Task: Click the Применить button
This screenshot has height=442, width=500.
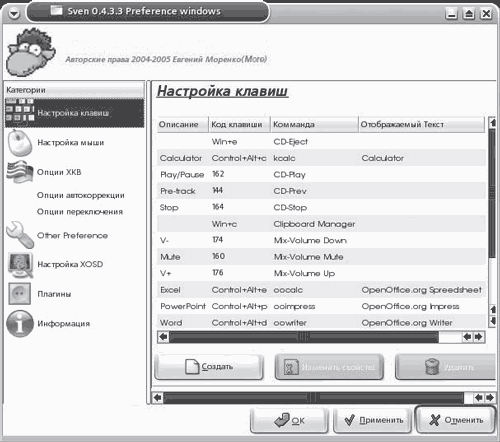Action: point(373,420)
